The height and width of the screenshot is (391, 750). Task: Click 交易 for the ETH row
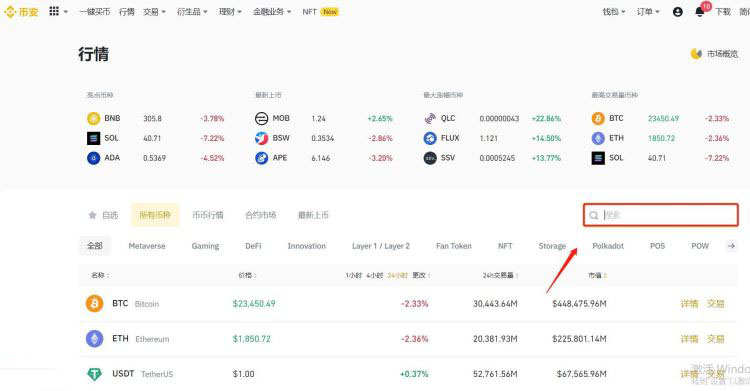point(716,339)
